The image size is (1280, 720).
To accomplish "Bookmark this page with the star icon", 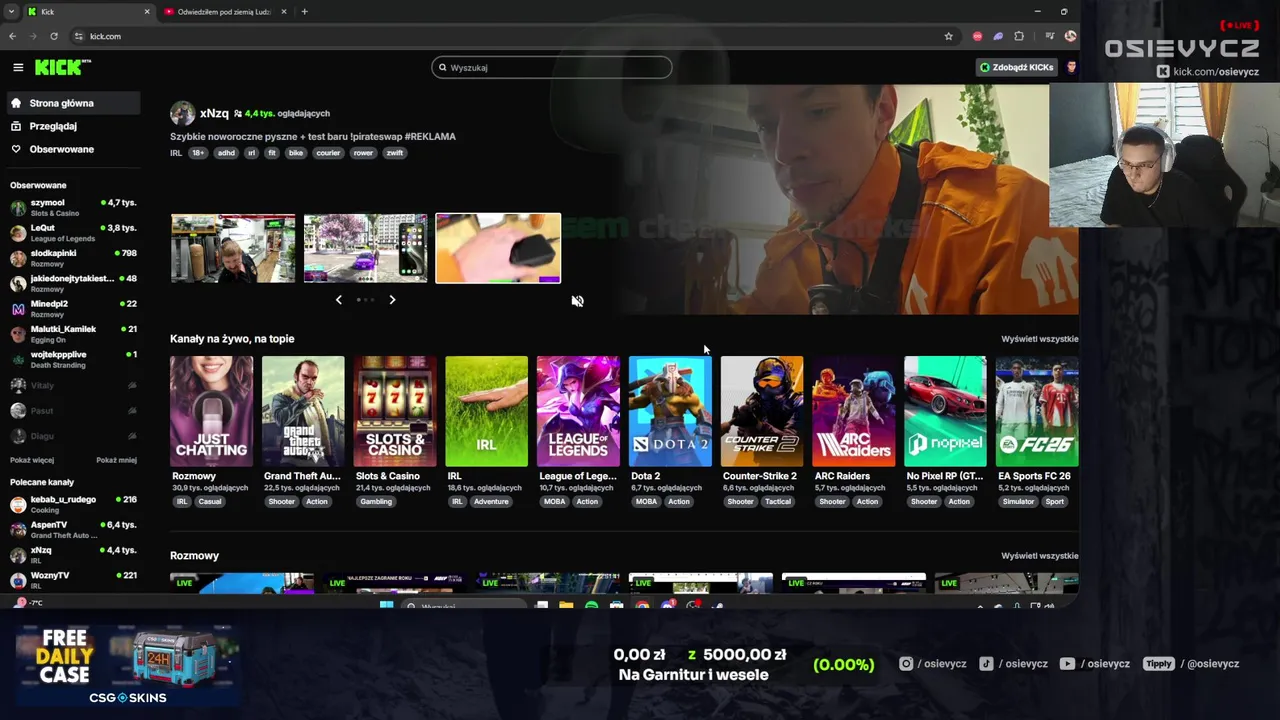I will coord(949,36).
